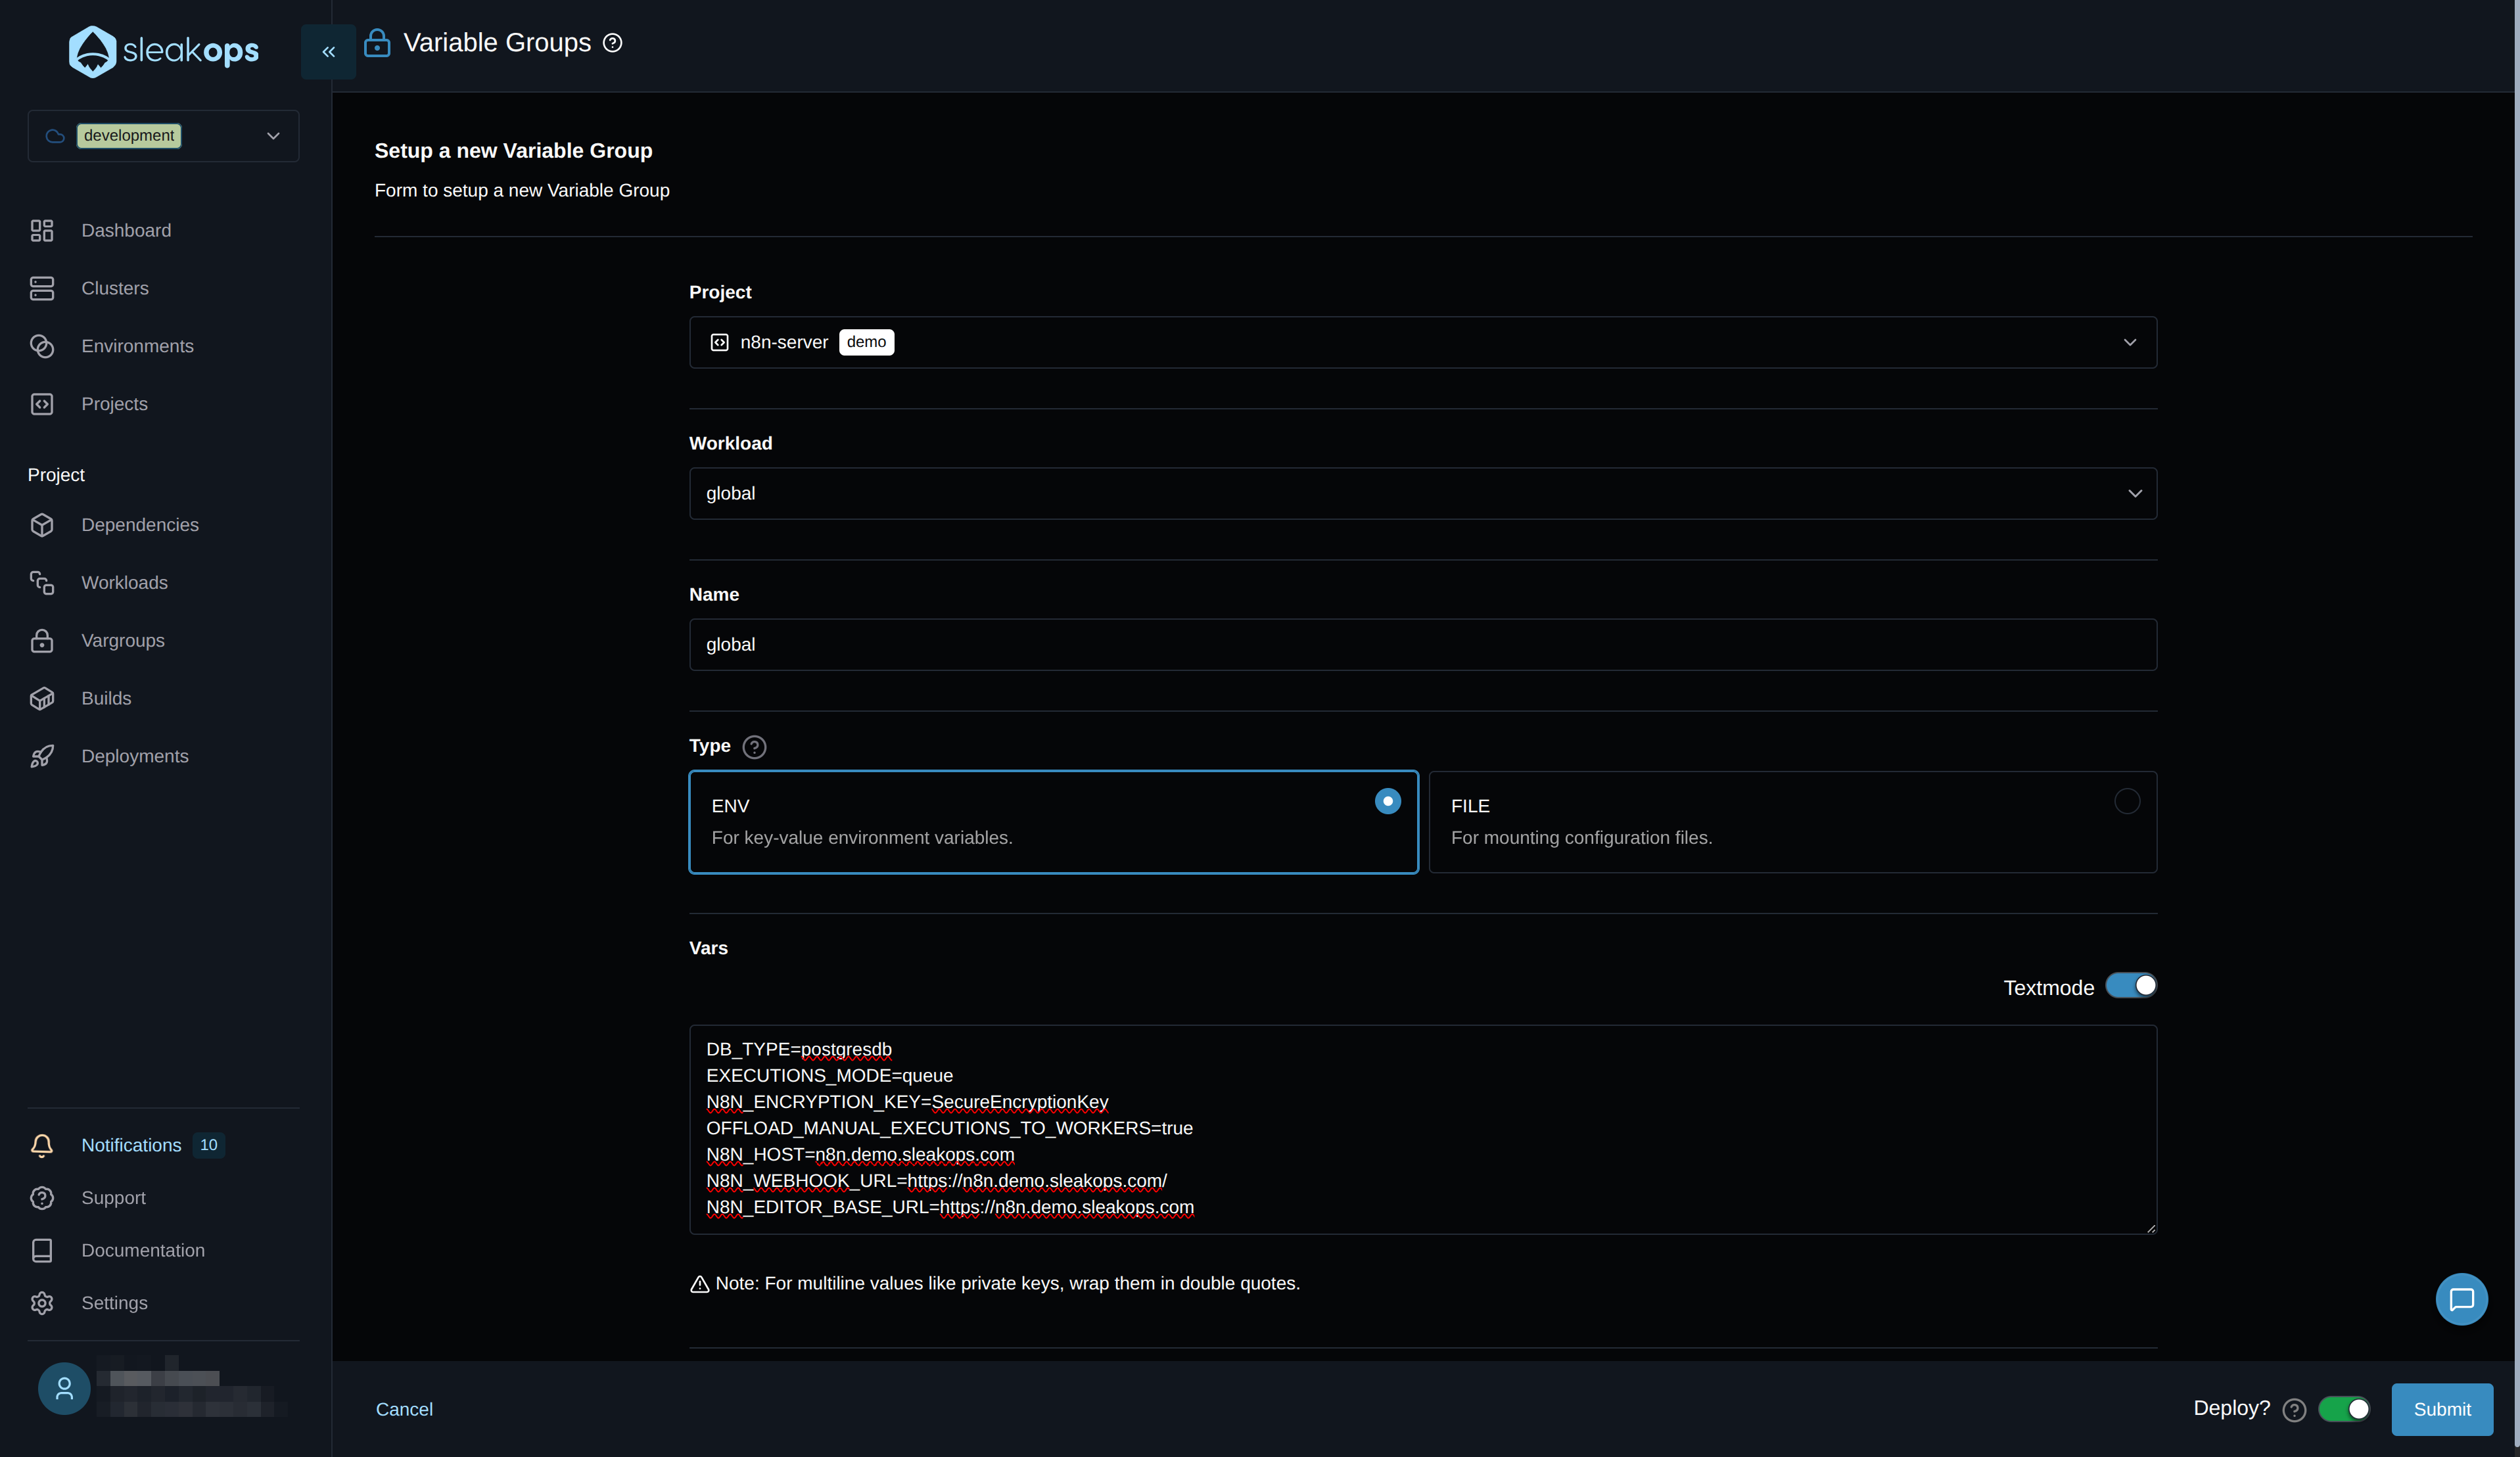Viewport: 2520px width, 1457px height.
Task: Select the Clusters sidebar icon
Action: pos(41,288)
